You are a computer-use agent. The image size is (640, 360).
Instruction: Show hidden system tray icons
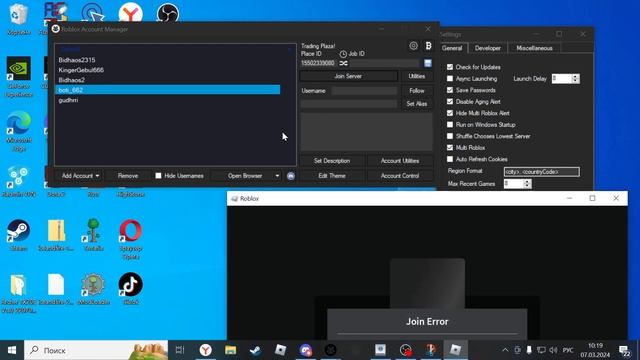click(505, 350)
